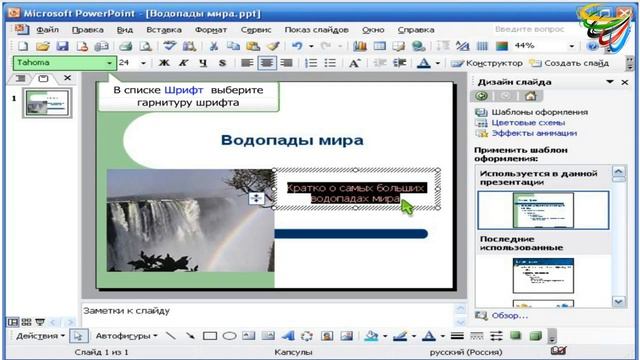Click the line color brush icon
Viewport: 640px width, 360px height.
pos(400,336)
